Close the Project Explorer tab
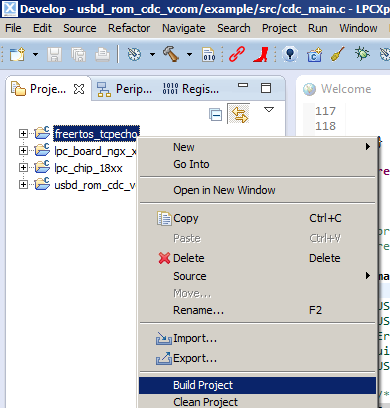This screenshot has height=408, width=390. (x=79, y=89)
